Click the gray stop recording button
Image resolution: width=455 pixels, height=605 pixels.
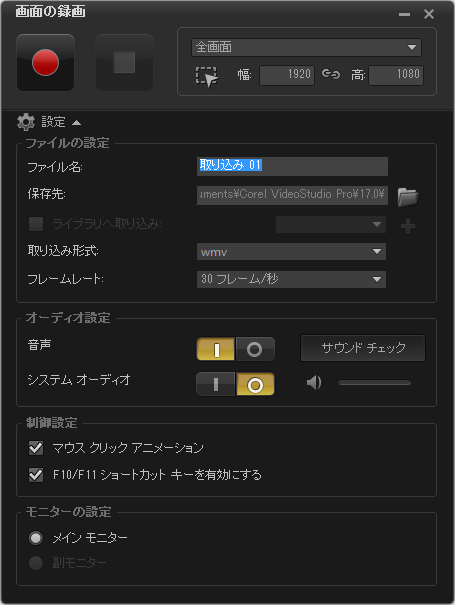(124, 63)
